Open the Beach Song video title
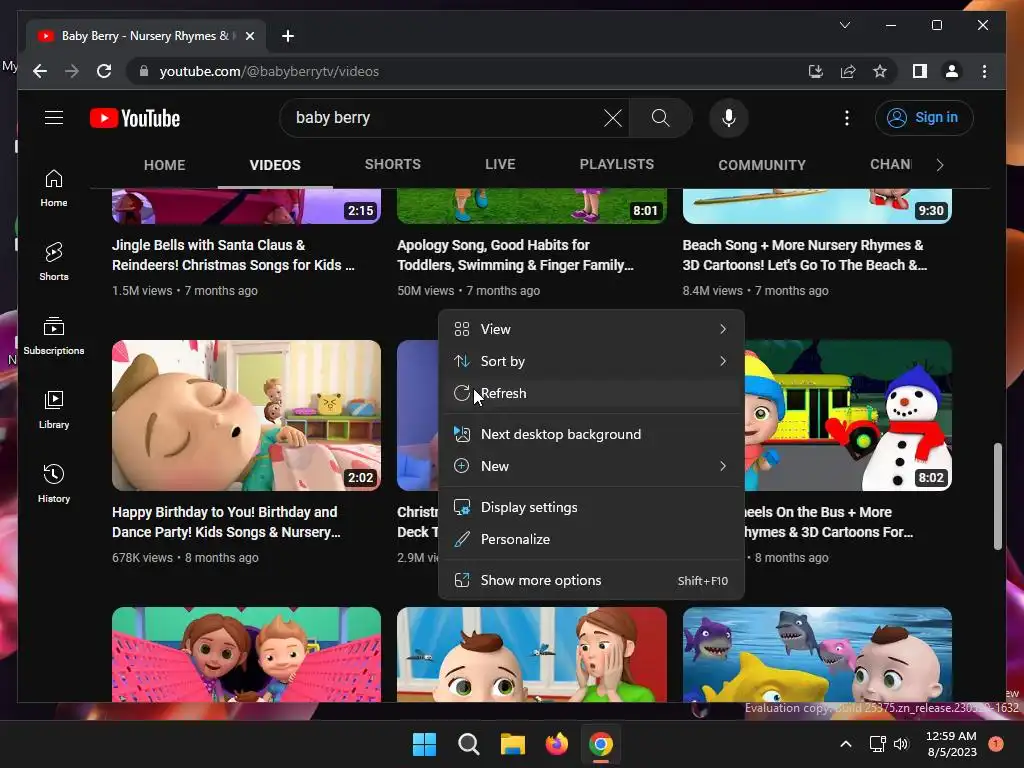The width and height of the screenshot is (1024, 768). pos(805,255)
